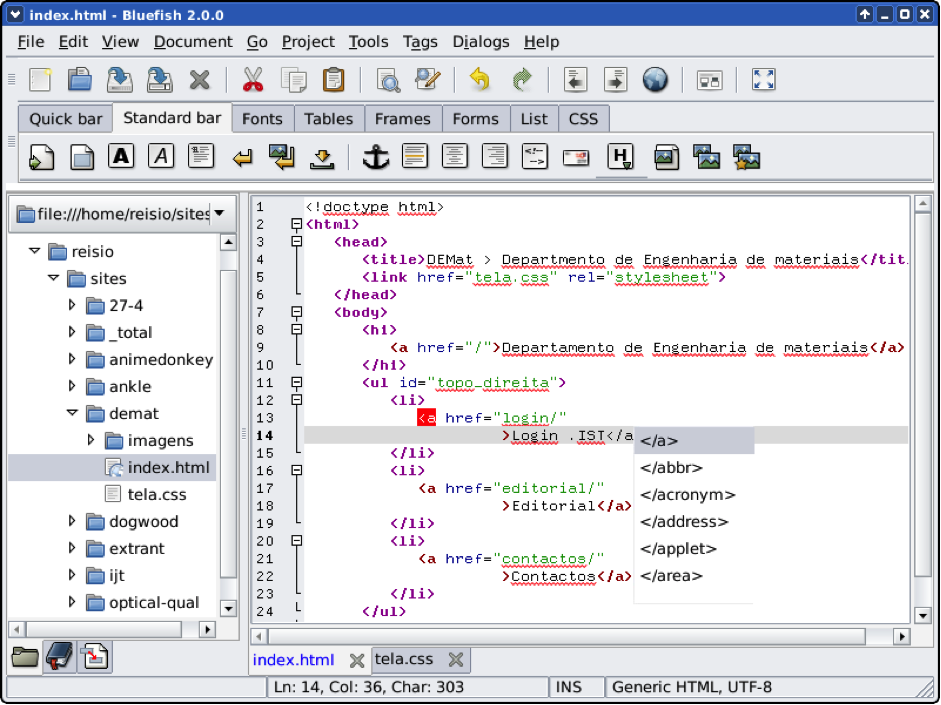This screenshot has height=705, width=941.
Task: Switch to the CSS toolbar tab
Action: pos(583,119)
